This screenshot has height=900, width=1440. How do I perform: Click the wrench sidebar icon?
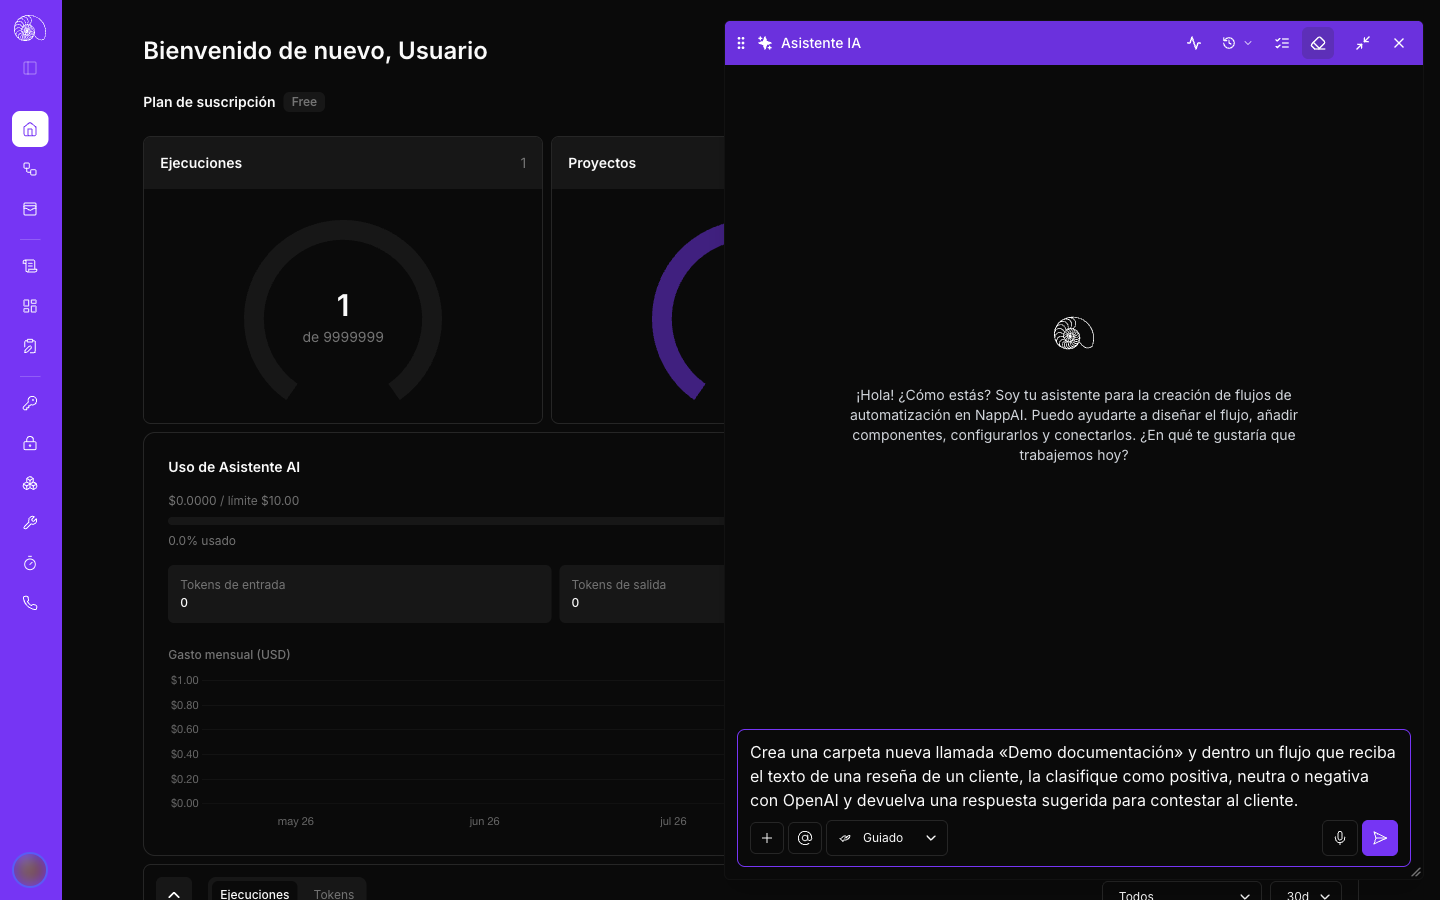coord(30,523)
